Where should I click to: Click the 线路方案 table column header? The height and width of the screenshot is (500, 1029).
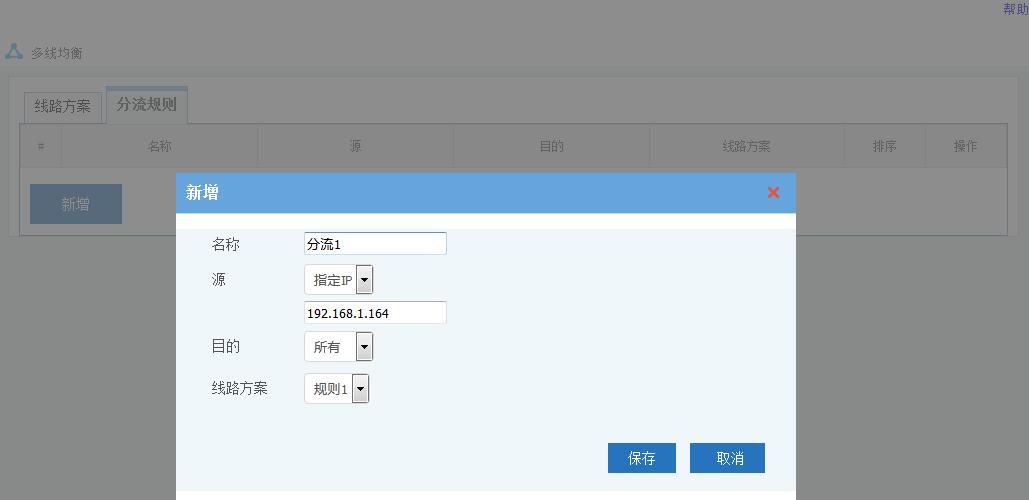[x=746, y=146]
